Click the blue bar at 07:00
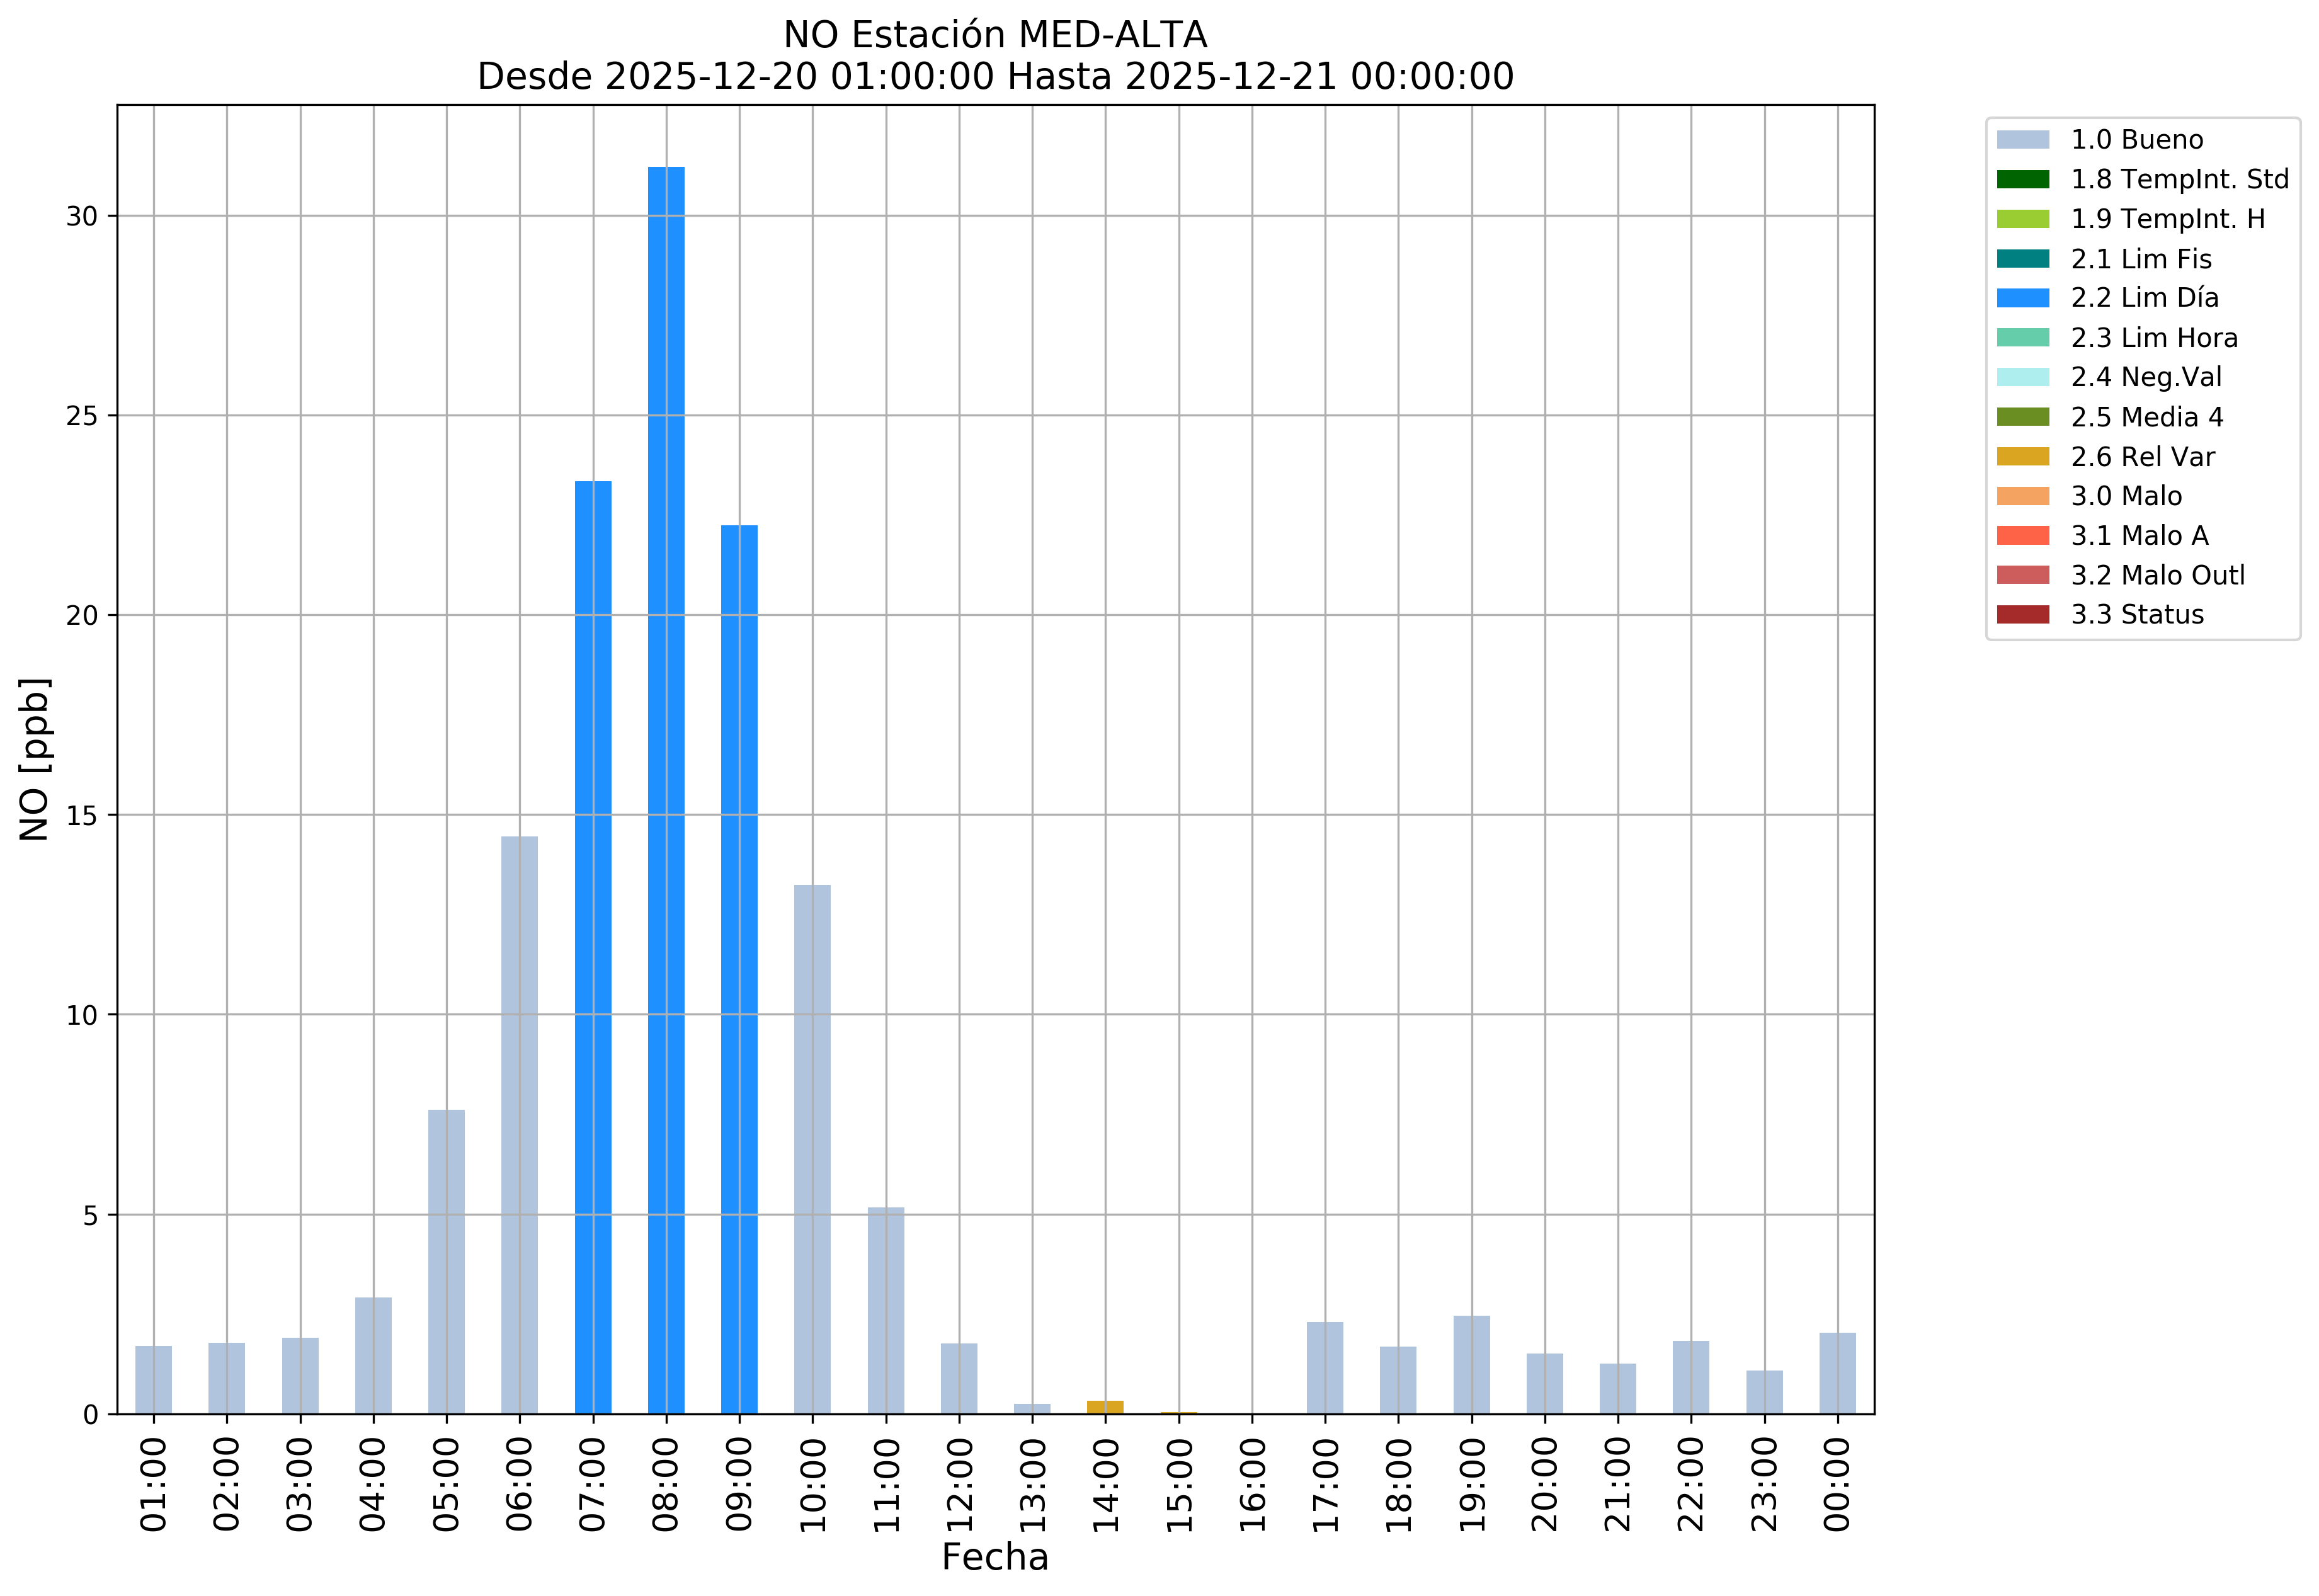The height and width of the screenshot is (1596, 2319). (593, 948)
